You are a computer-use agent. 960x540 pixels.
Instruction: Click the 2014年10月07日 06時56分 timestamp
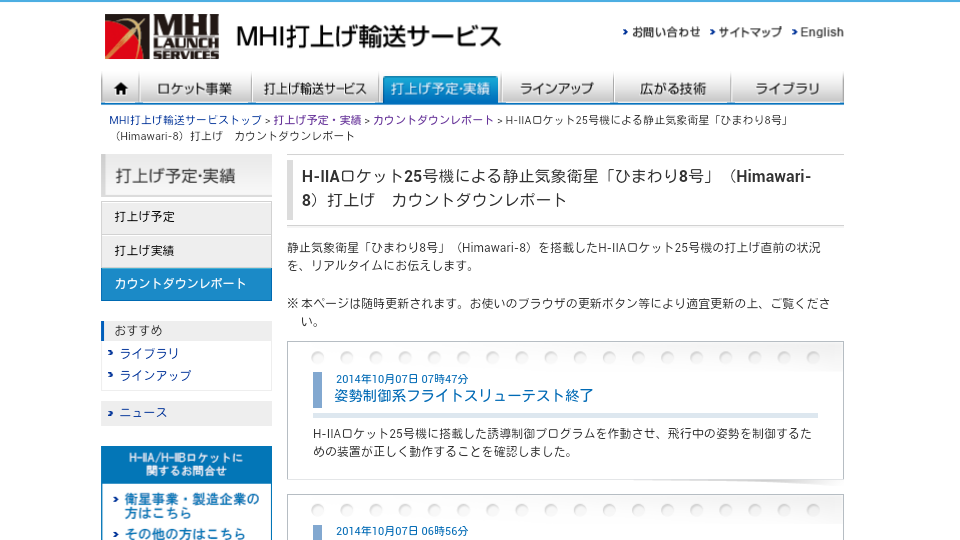(402, 531)
